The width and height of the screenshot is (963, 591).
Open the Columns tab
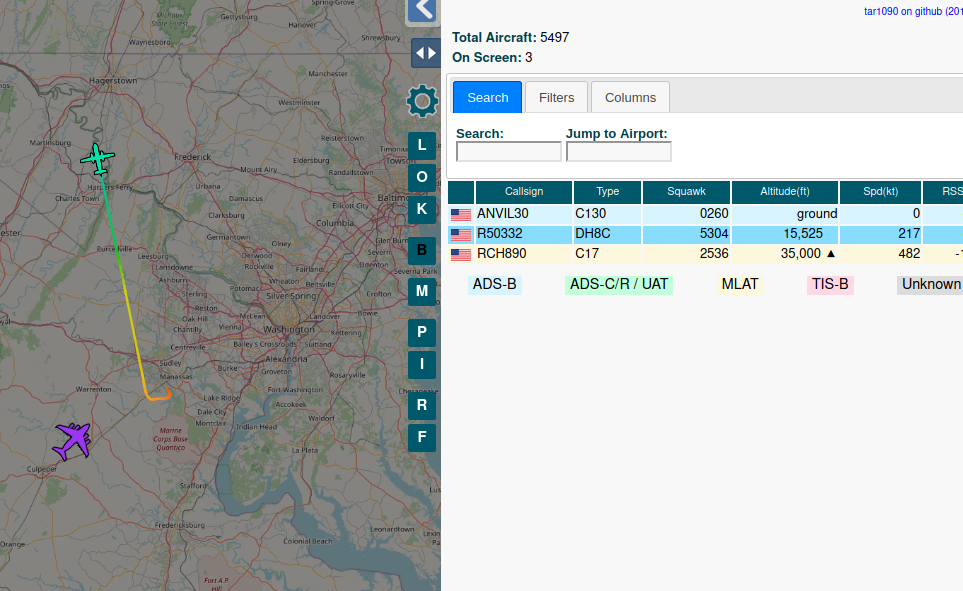[630, 97]
